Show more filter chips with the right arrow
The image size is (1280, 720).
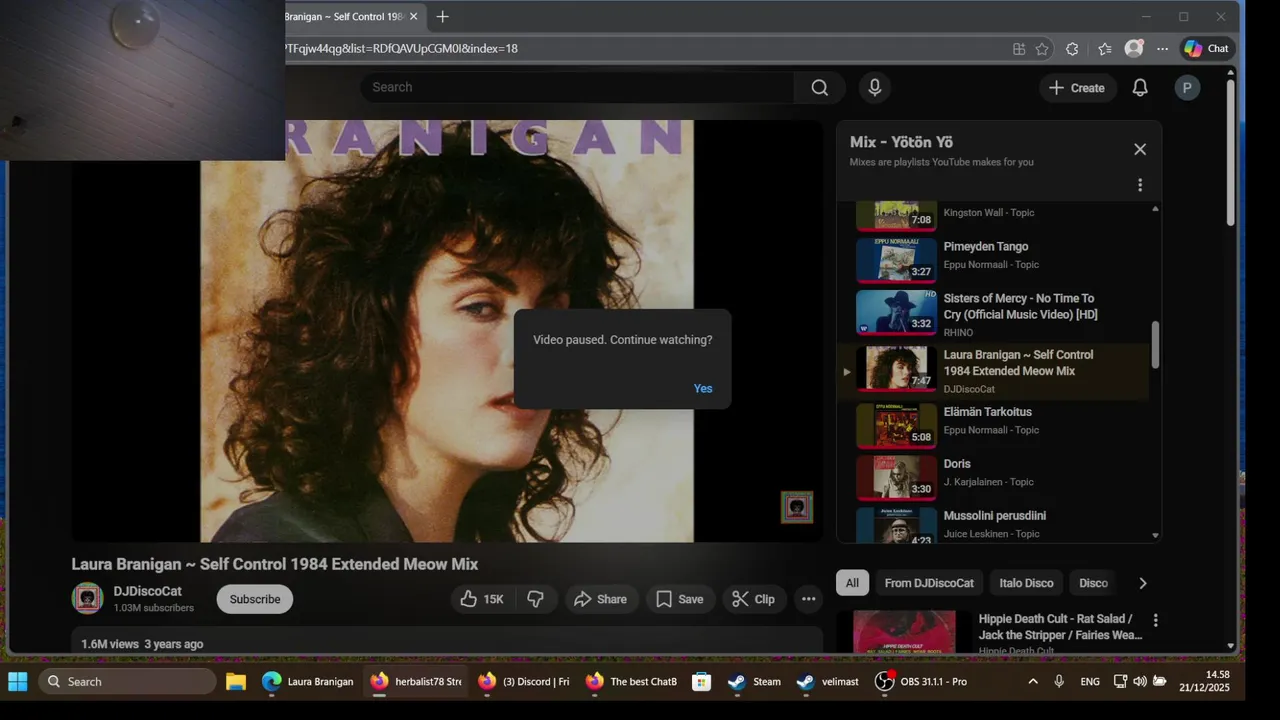[1143, 583]
